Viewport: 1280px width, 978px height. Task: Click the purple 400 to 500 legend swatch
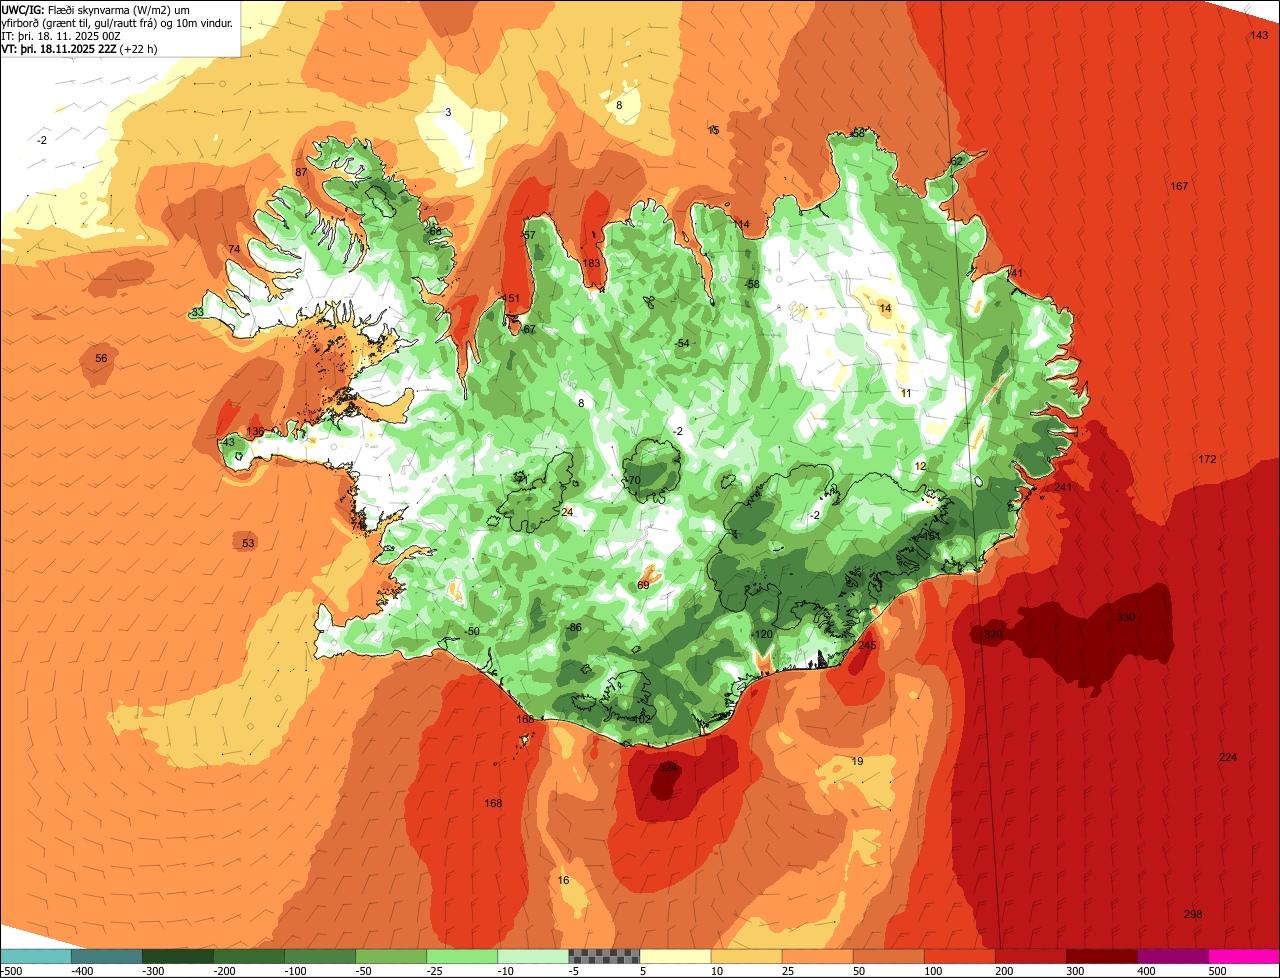(1172, 956)
